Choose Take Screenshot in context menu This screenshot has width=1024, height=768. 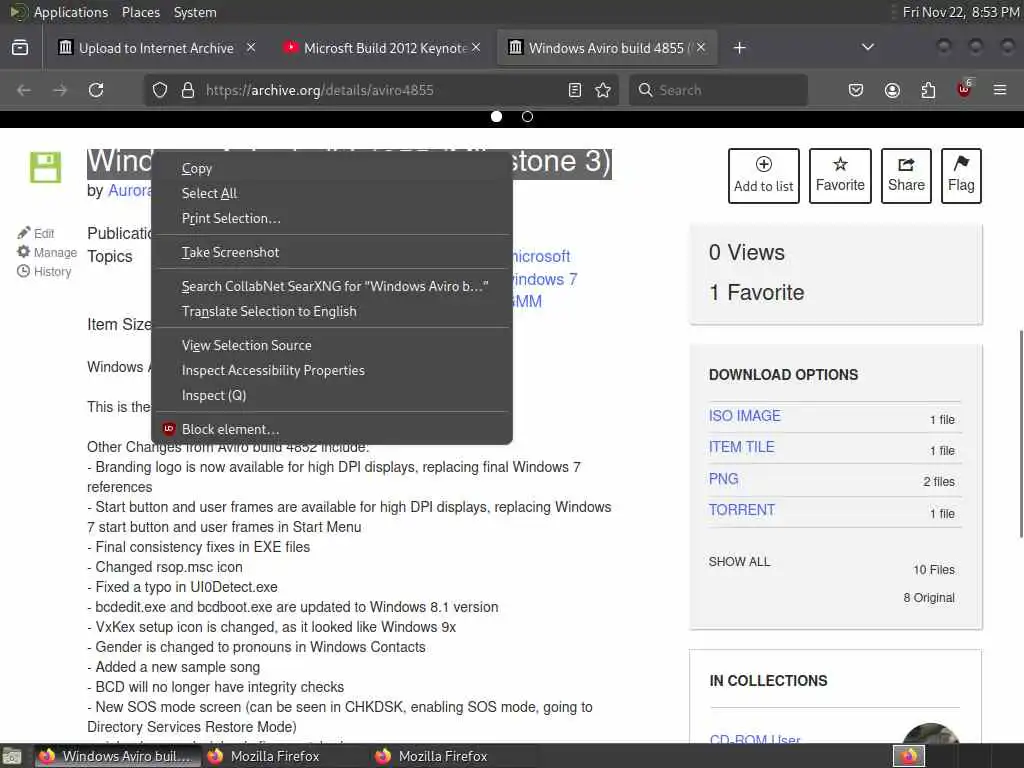click(x=332, y=252)
